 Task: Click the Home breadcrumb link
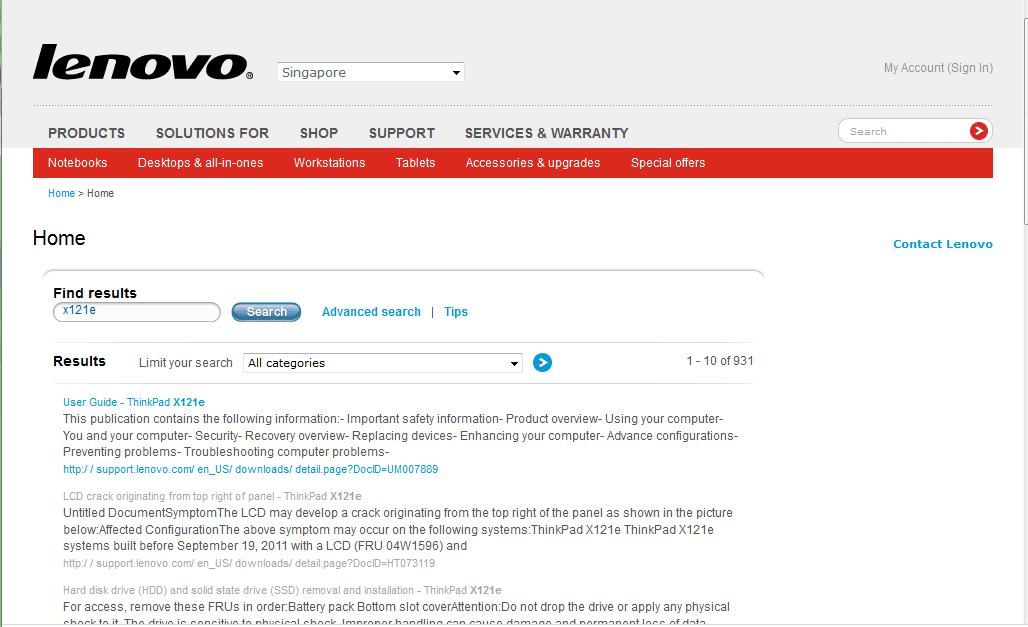point(62,193)
